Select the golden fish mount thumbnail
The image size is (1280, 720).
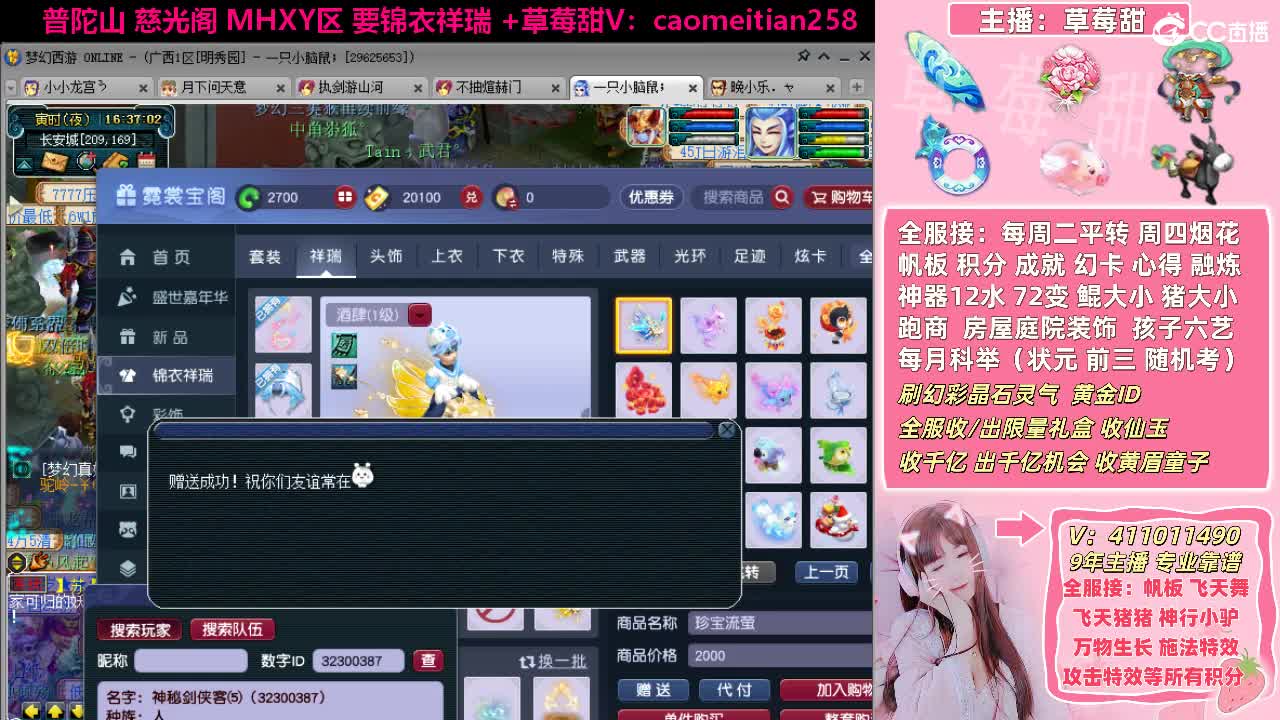point(708,390)
